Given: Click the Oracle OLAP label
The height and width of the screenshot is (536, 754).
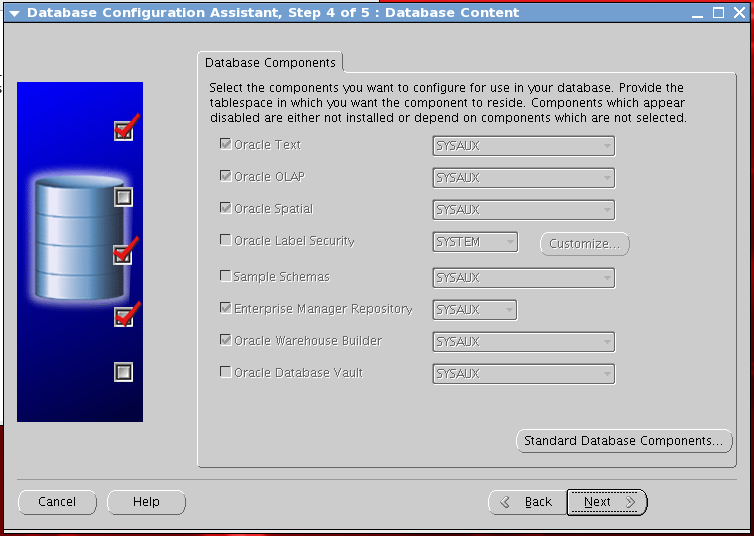Looking at the screenshot, I should [269, 176].
